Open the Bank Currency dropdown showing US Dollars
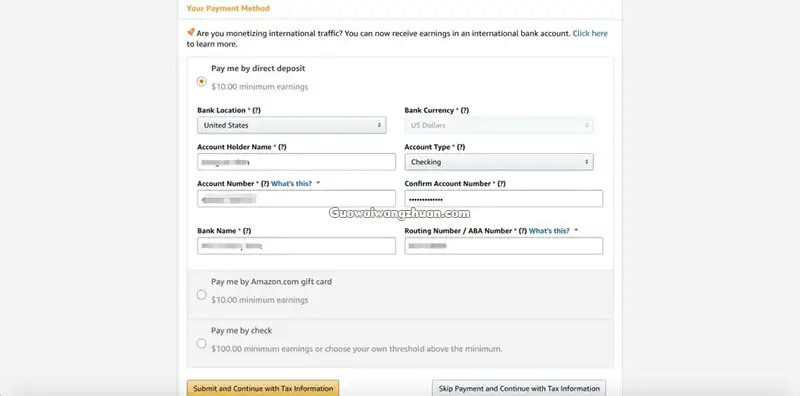800x396 pixels. coord(499,125)
